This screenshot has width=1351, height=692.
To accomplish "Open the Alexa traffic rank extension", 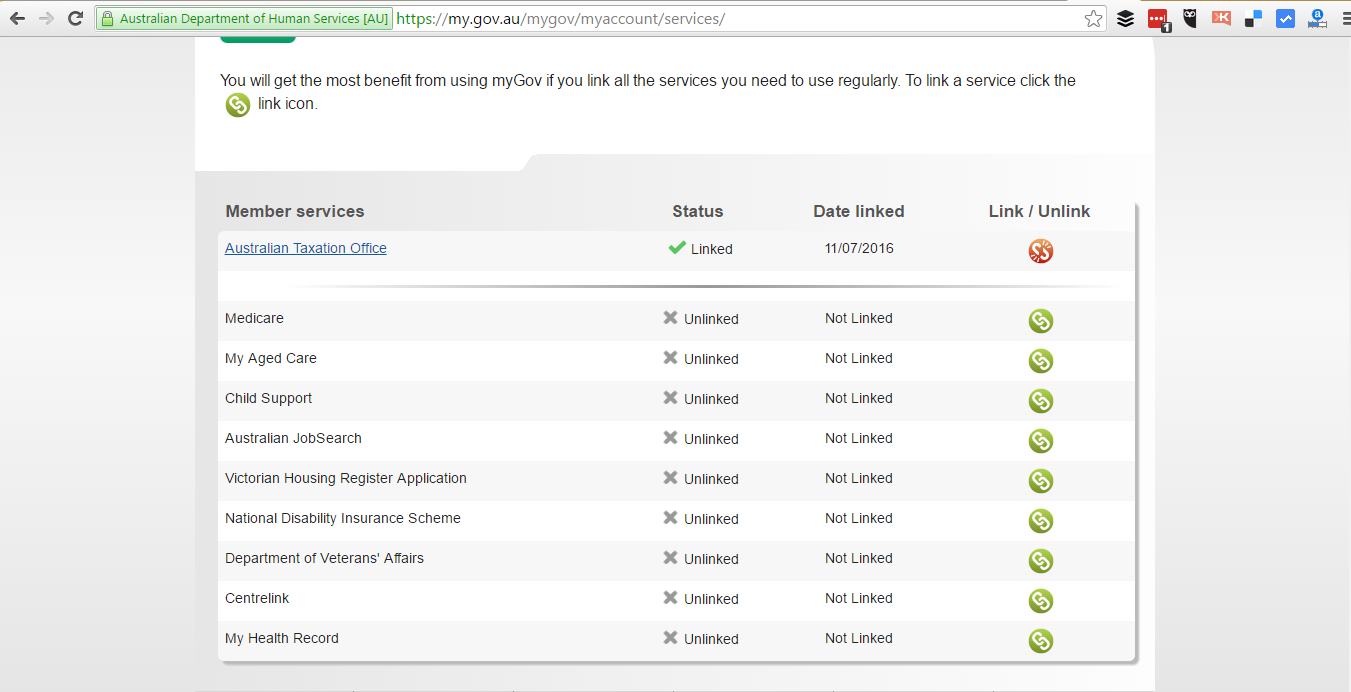I will 1317,17.
